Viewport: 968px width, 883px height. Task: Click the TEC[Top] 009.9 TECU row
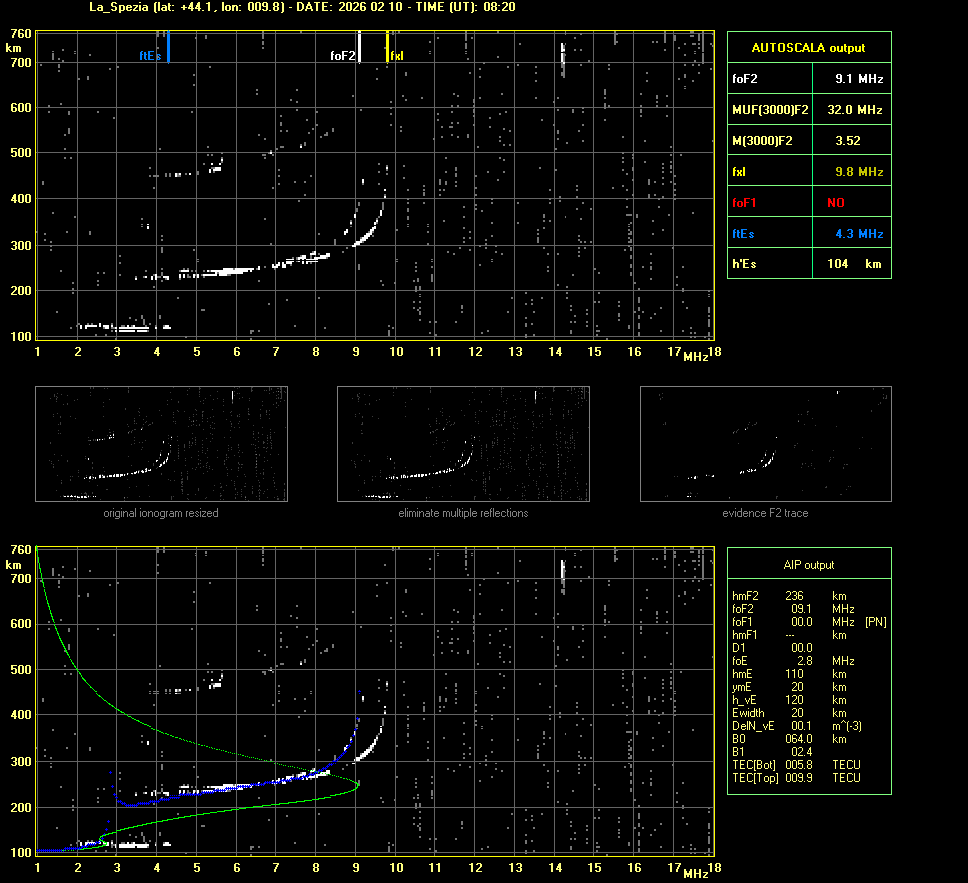pos(795,777)
